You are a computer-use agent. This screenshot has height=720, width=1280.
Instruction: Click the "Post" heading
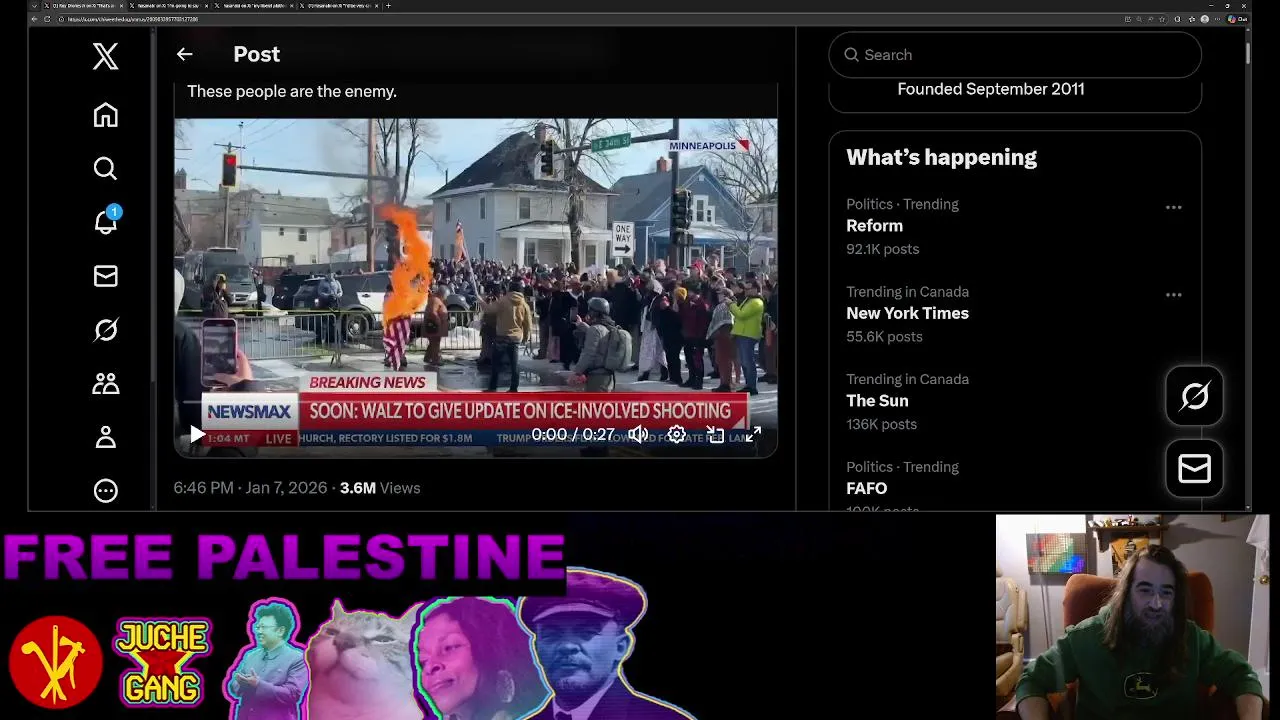click(256, 54)
